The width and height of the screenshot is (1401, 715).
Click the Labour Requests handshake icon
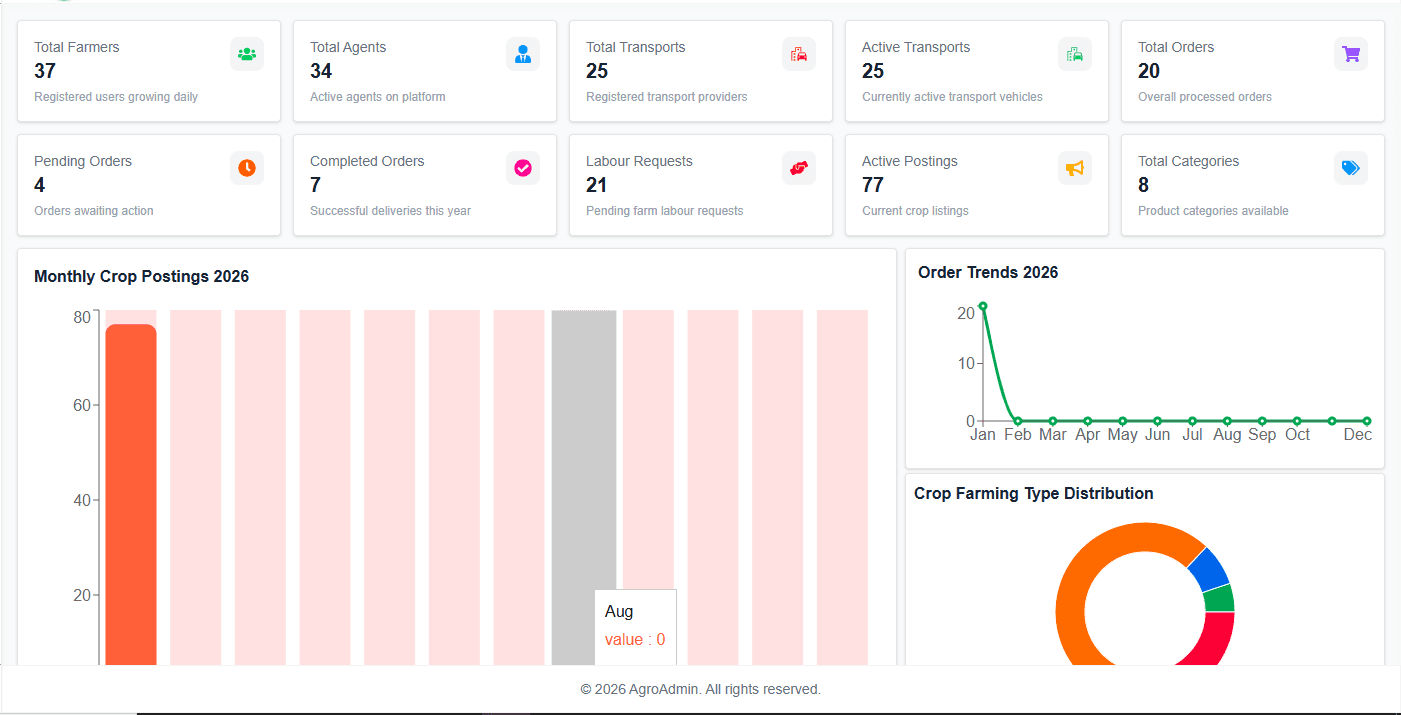[x=799, y=168]
